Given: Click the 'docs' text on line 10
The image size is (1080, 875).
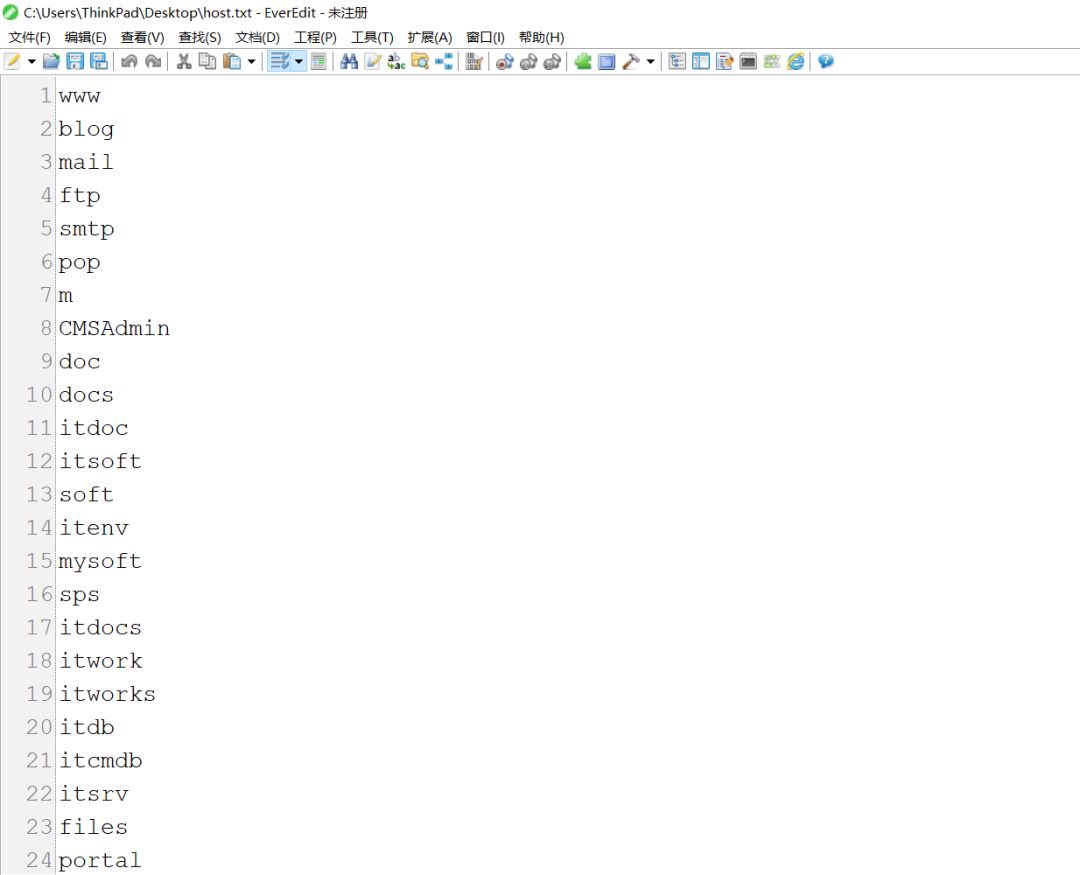Looking at the screenshot, I should [86, 395].
